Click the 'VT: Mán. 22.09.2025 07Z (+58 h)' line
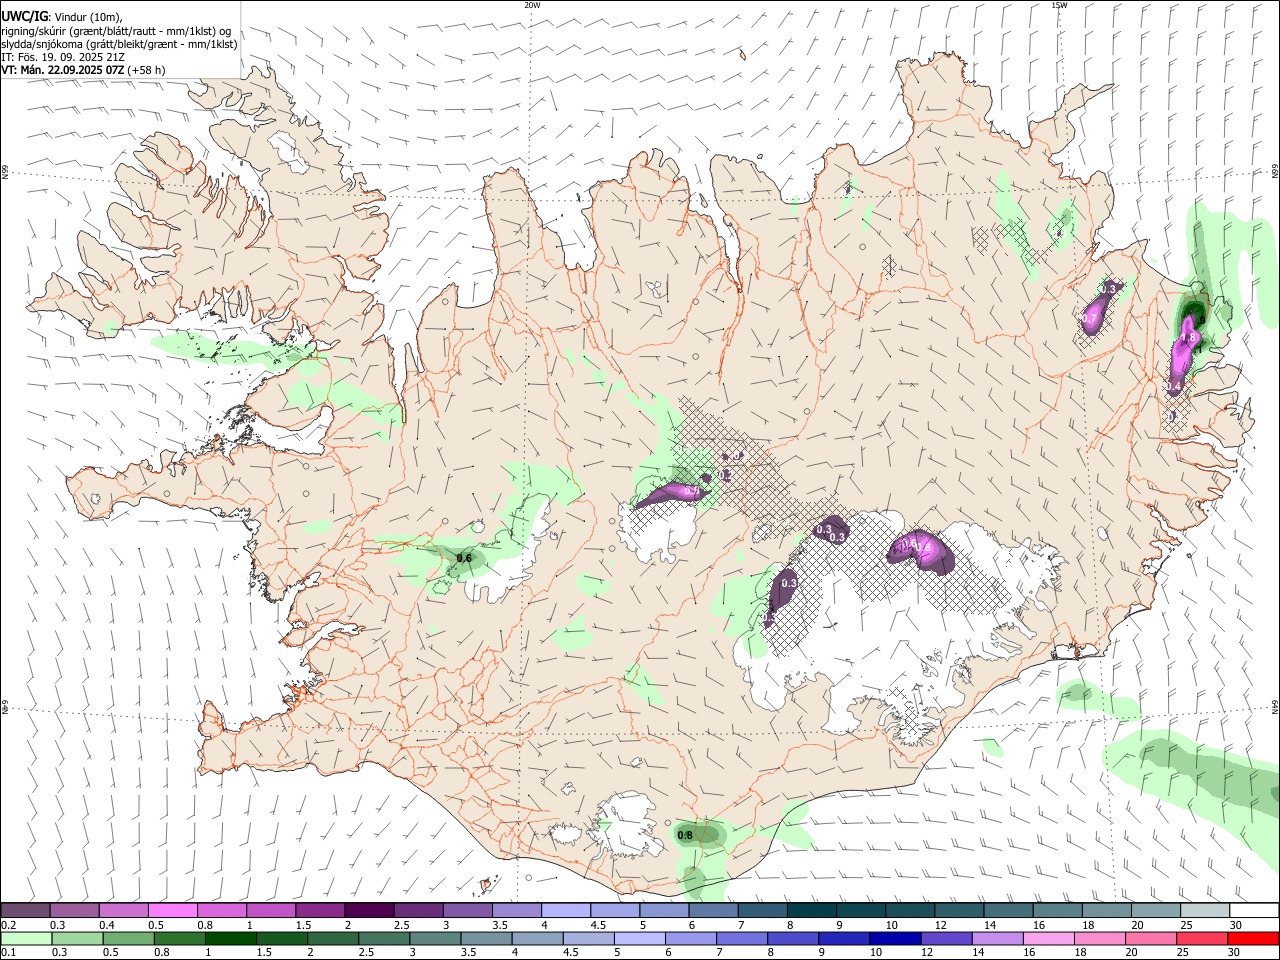 [84, 70]
